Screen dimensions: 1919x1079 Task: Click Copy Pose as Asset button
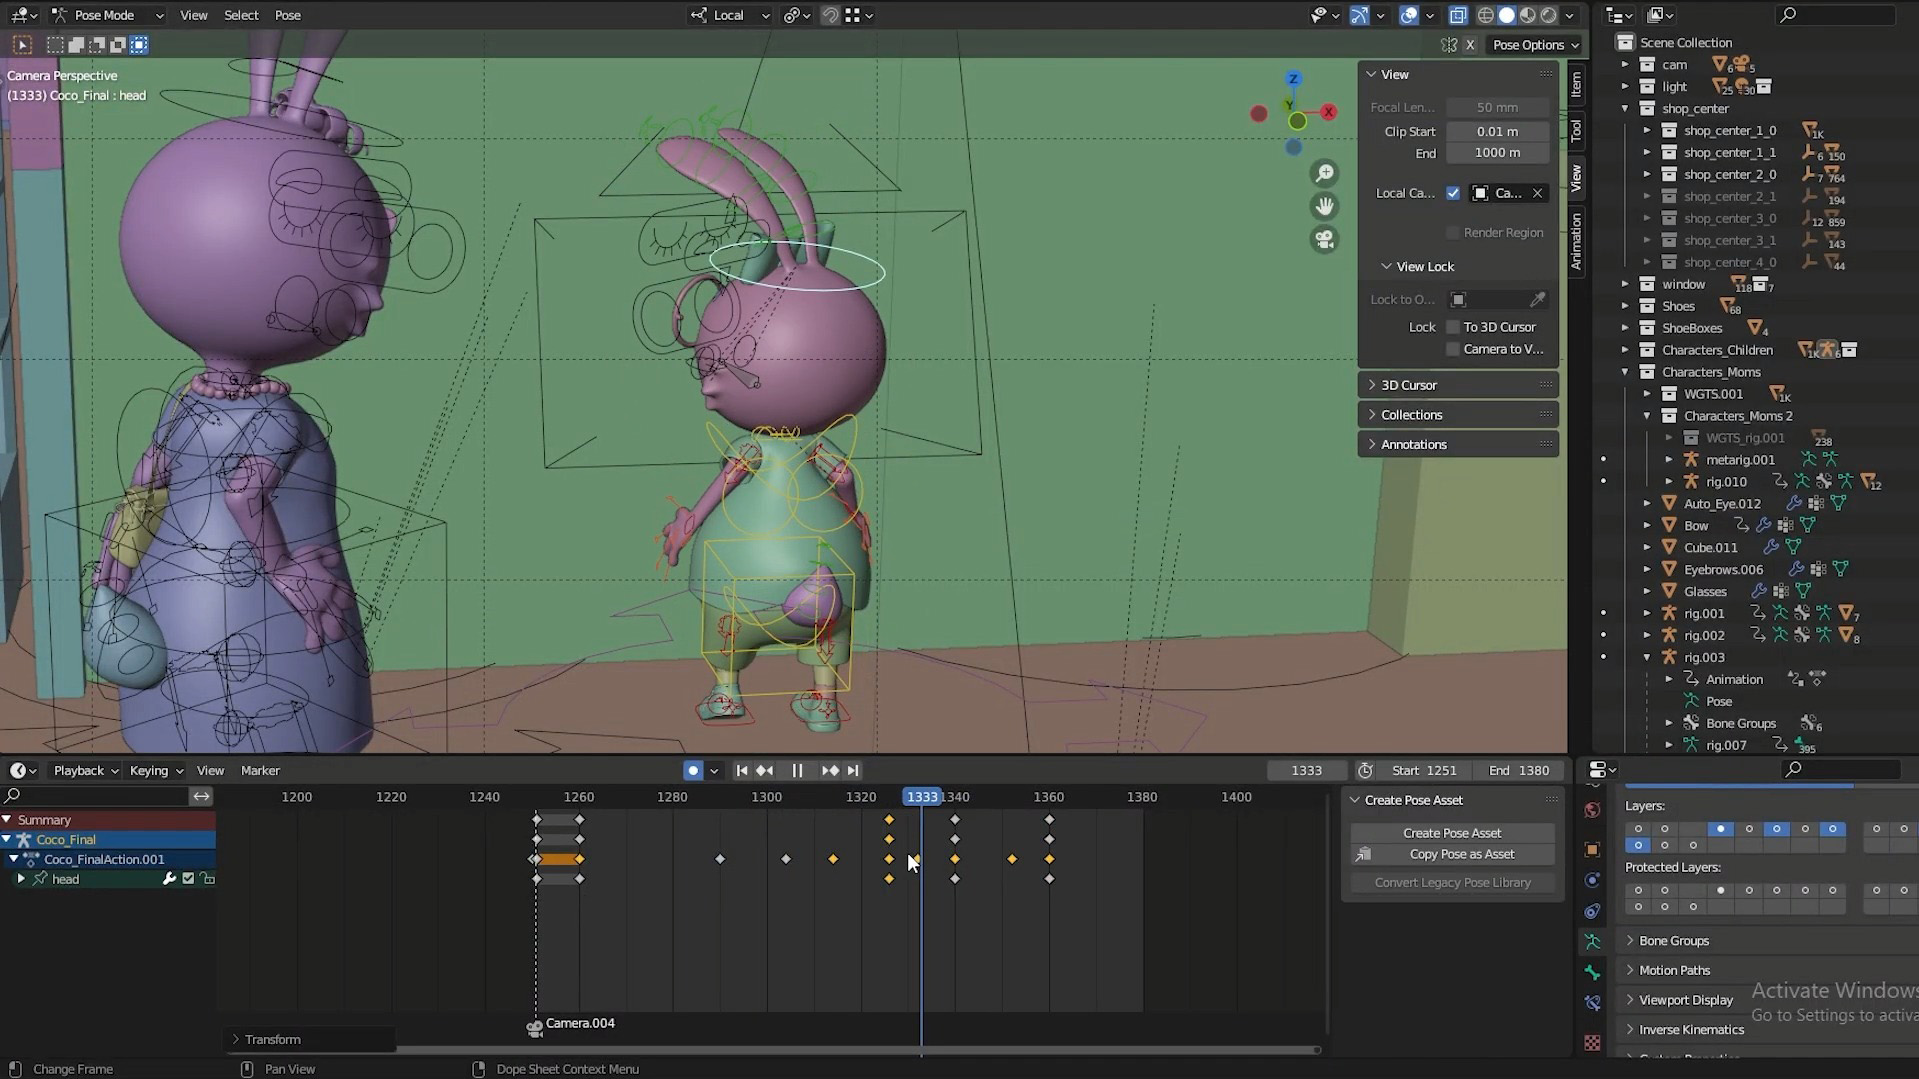[x=1461, y=855]
